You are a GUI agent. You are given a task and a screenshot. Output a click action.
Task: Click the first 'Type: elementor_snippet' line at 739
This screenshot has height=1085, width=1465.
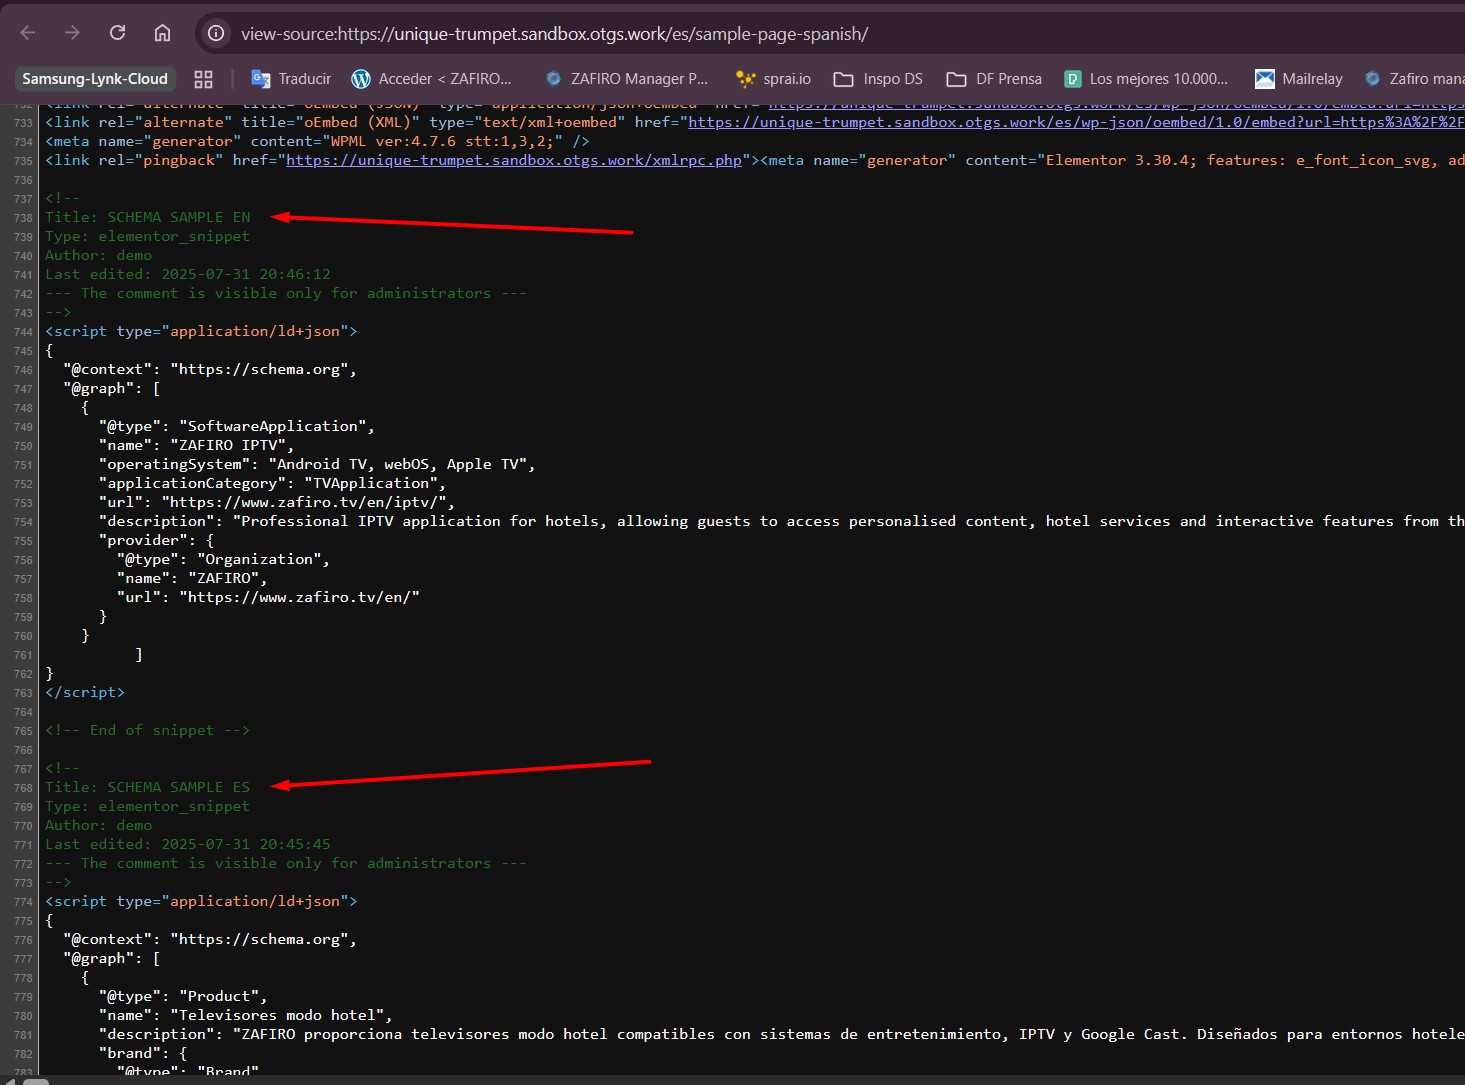[148, 236]
